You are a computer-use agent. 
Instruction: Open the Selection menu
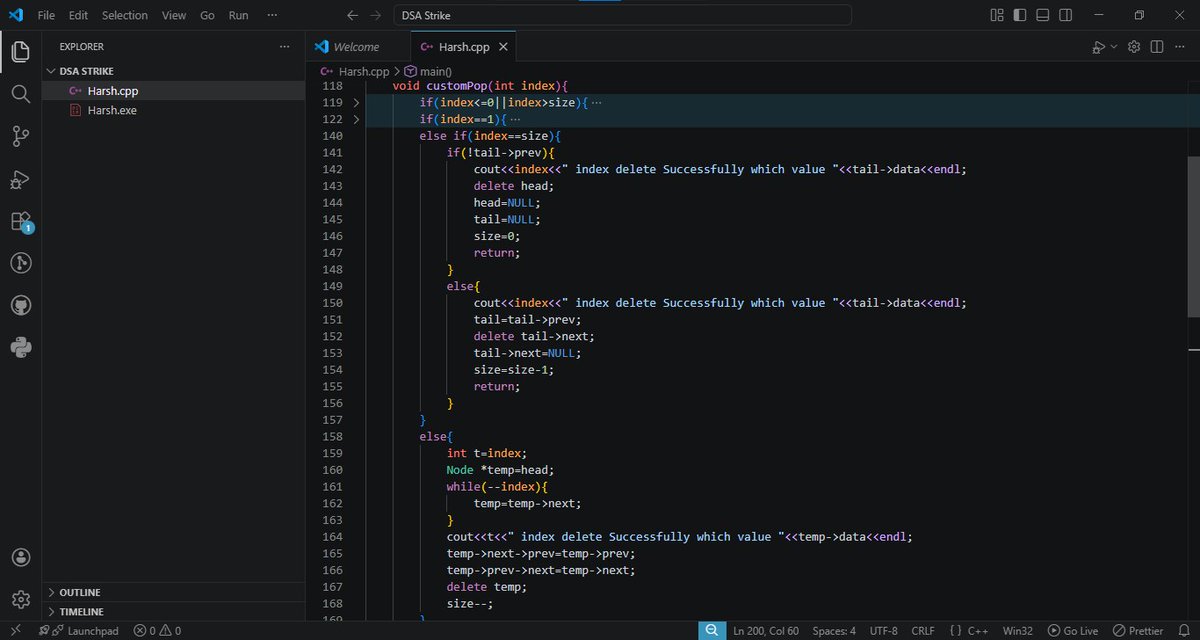[125, 15]
